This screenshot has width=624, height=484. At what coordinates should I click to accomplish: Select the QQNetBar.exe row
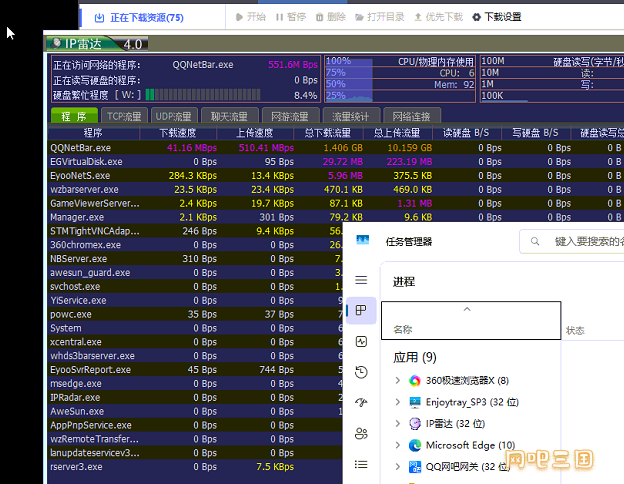tap(335, 148)
